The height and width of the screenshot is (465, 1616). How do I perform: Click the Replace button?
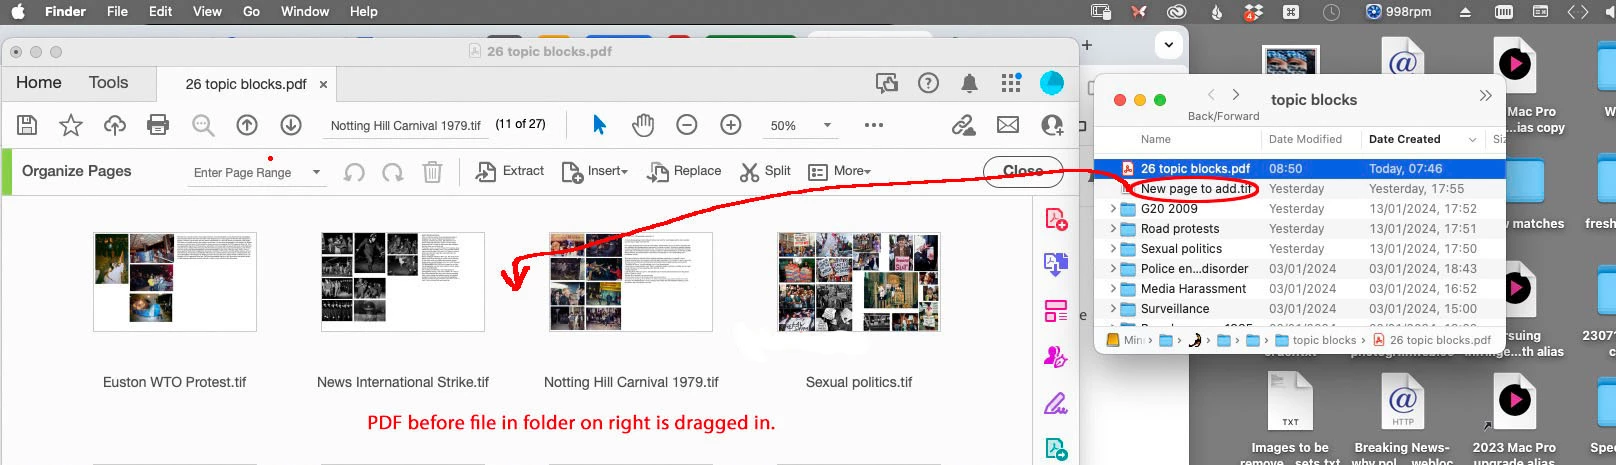(x=685, y=172)
